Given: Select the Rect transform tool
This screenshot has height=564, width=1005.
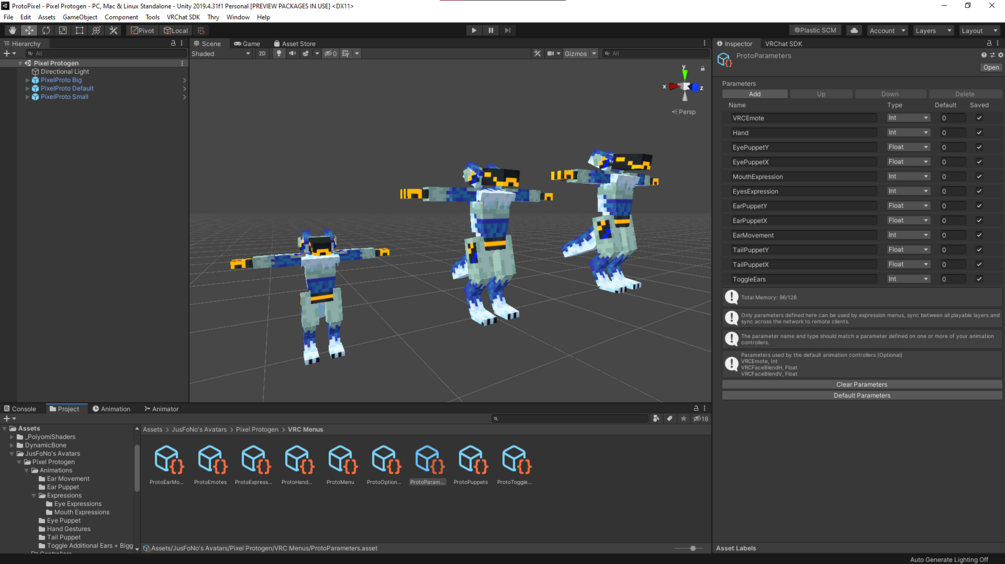Looking at the screenshot, I should [x=79, y=30].
